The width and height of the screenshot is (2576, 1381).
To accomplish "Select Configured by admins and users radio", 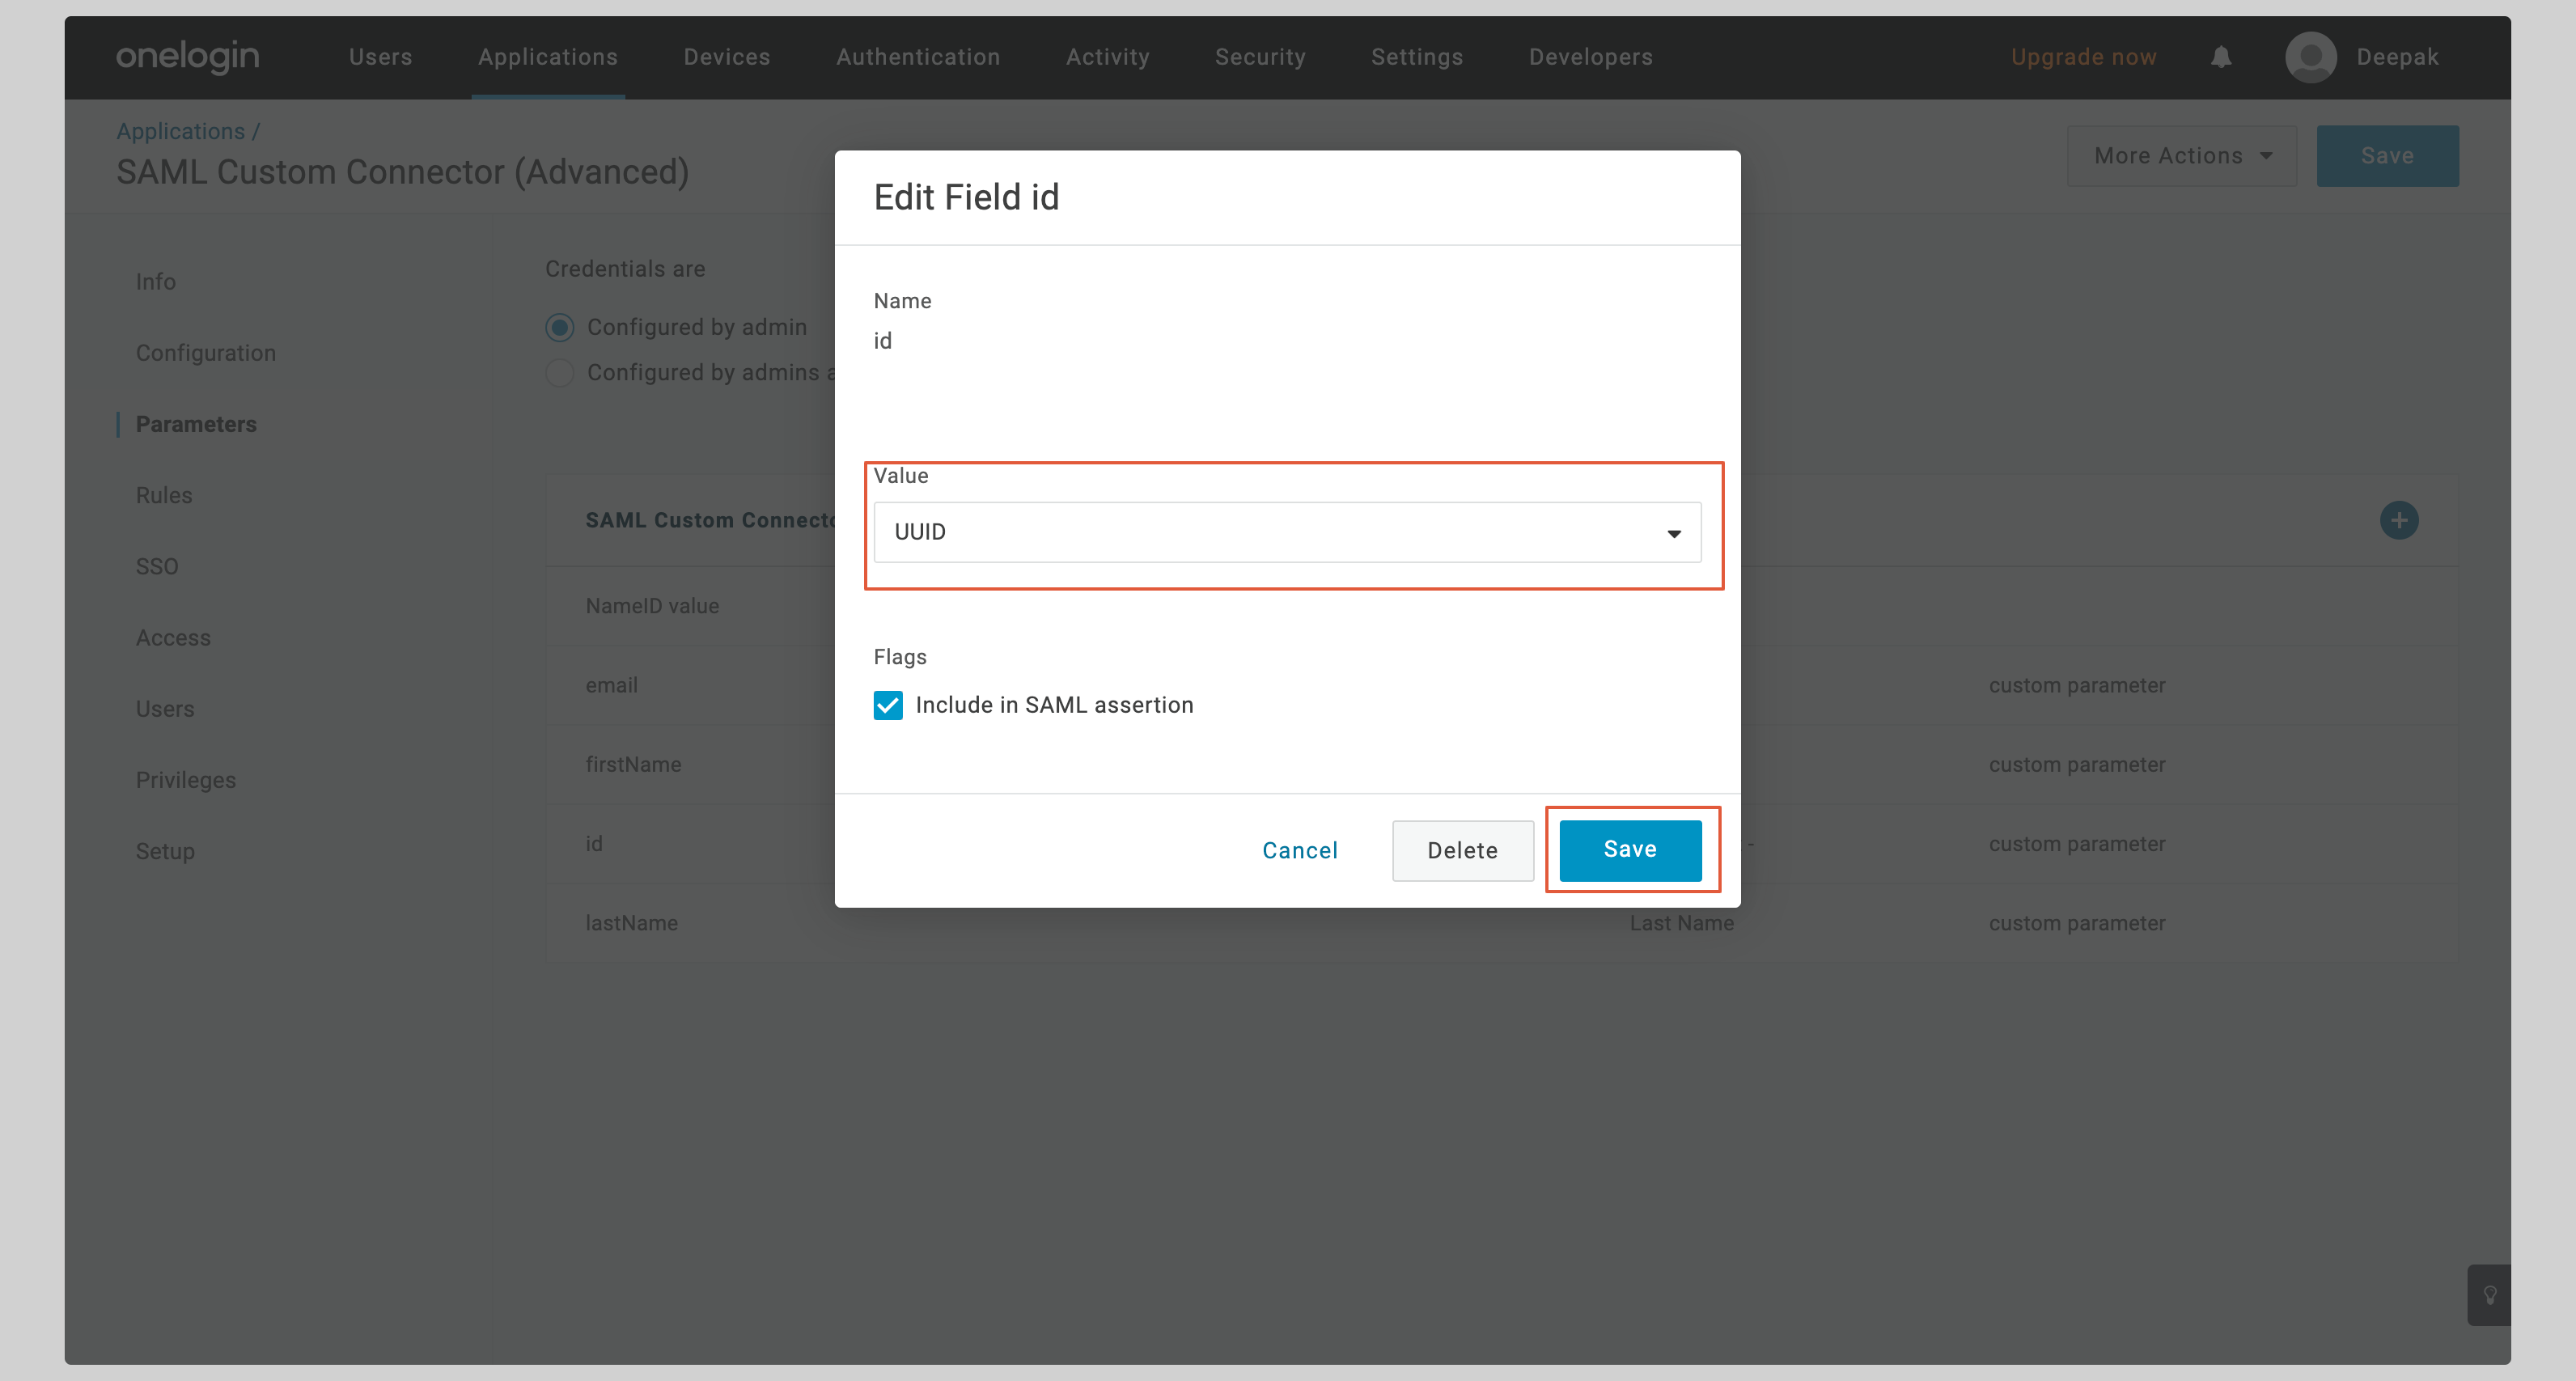I will point(560,372).
